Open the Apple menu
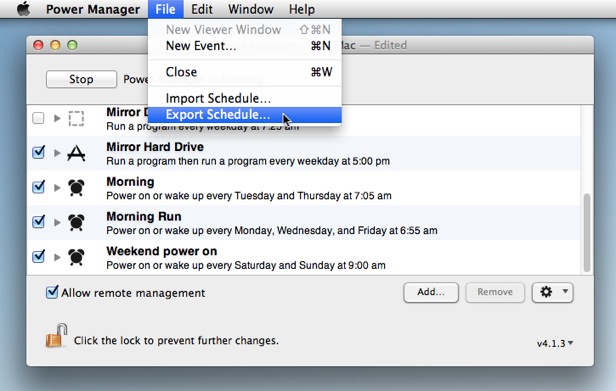The image size is (616, 391). tap(24, 9)
